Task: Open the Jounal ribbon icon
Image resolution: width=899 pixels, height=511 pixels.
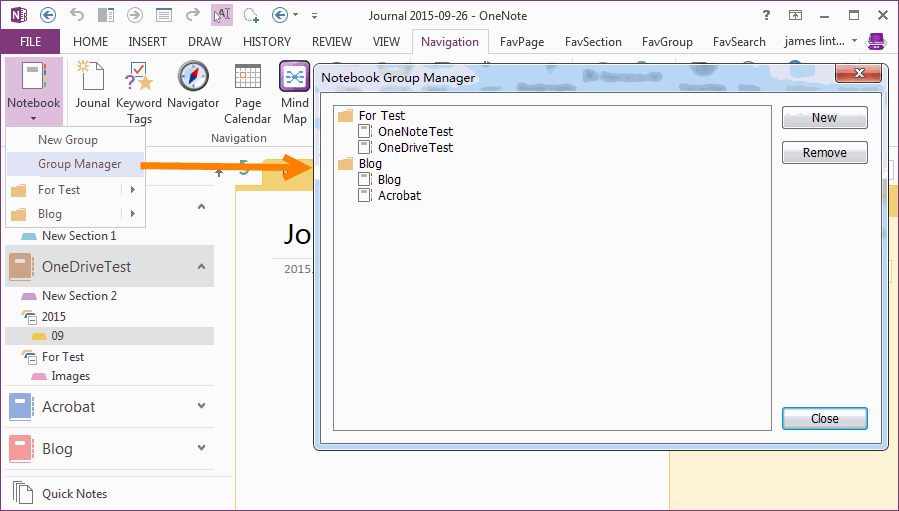Action: click(x=92, y=85)
